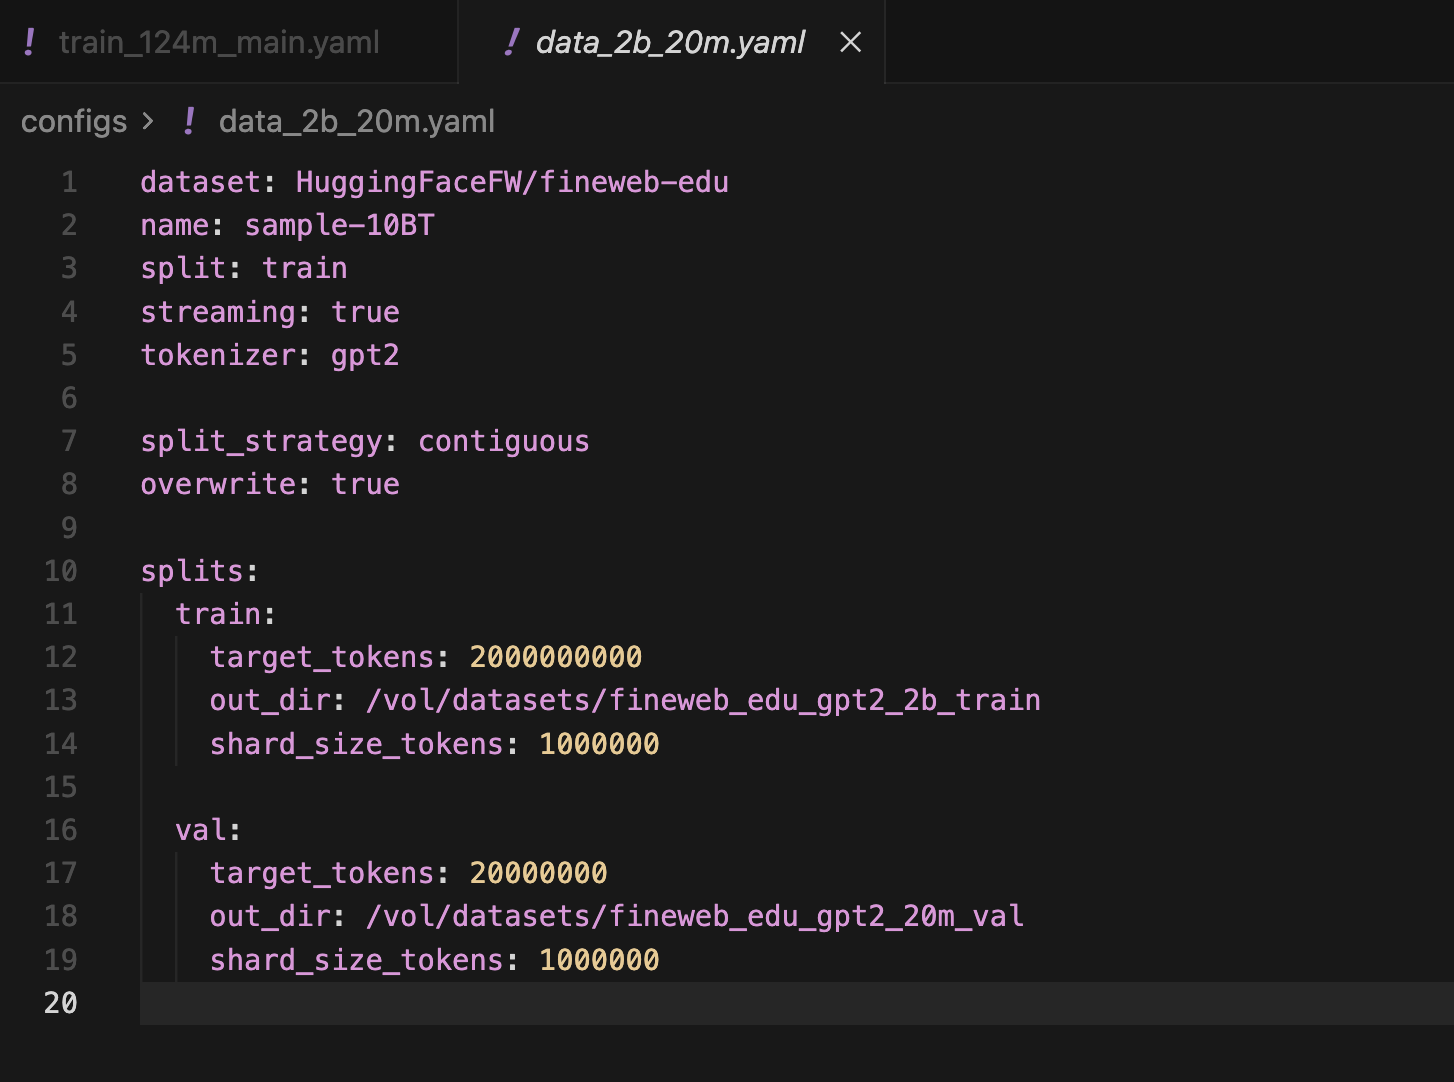The image size is (1454, 1082).
Task: Click the shard_size_tokens key on line 19
Action: [x=356, y=960]
